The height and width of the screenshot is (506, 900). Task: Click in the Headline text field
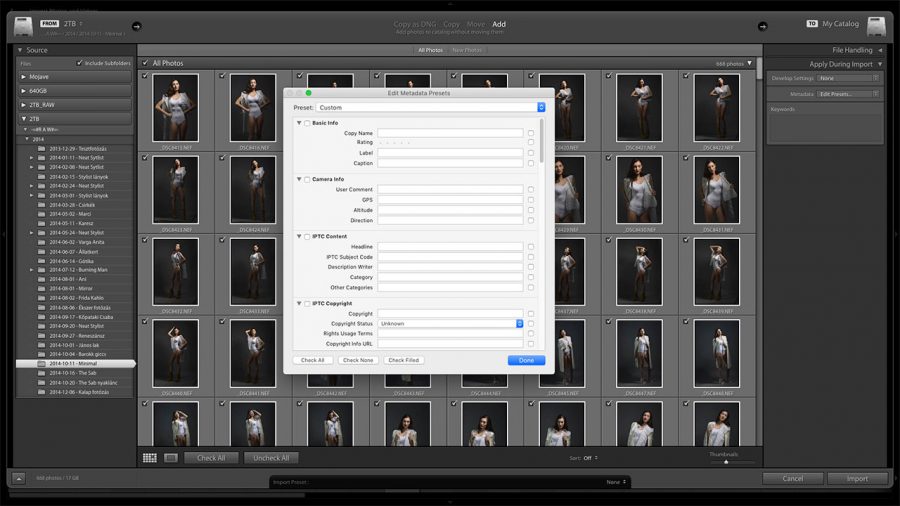pos(450,247)
